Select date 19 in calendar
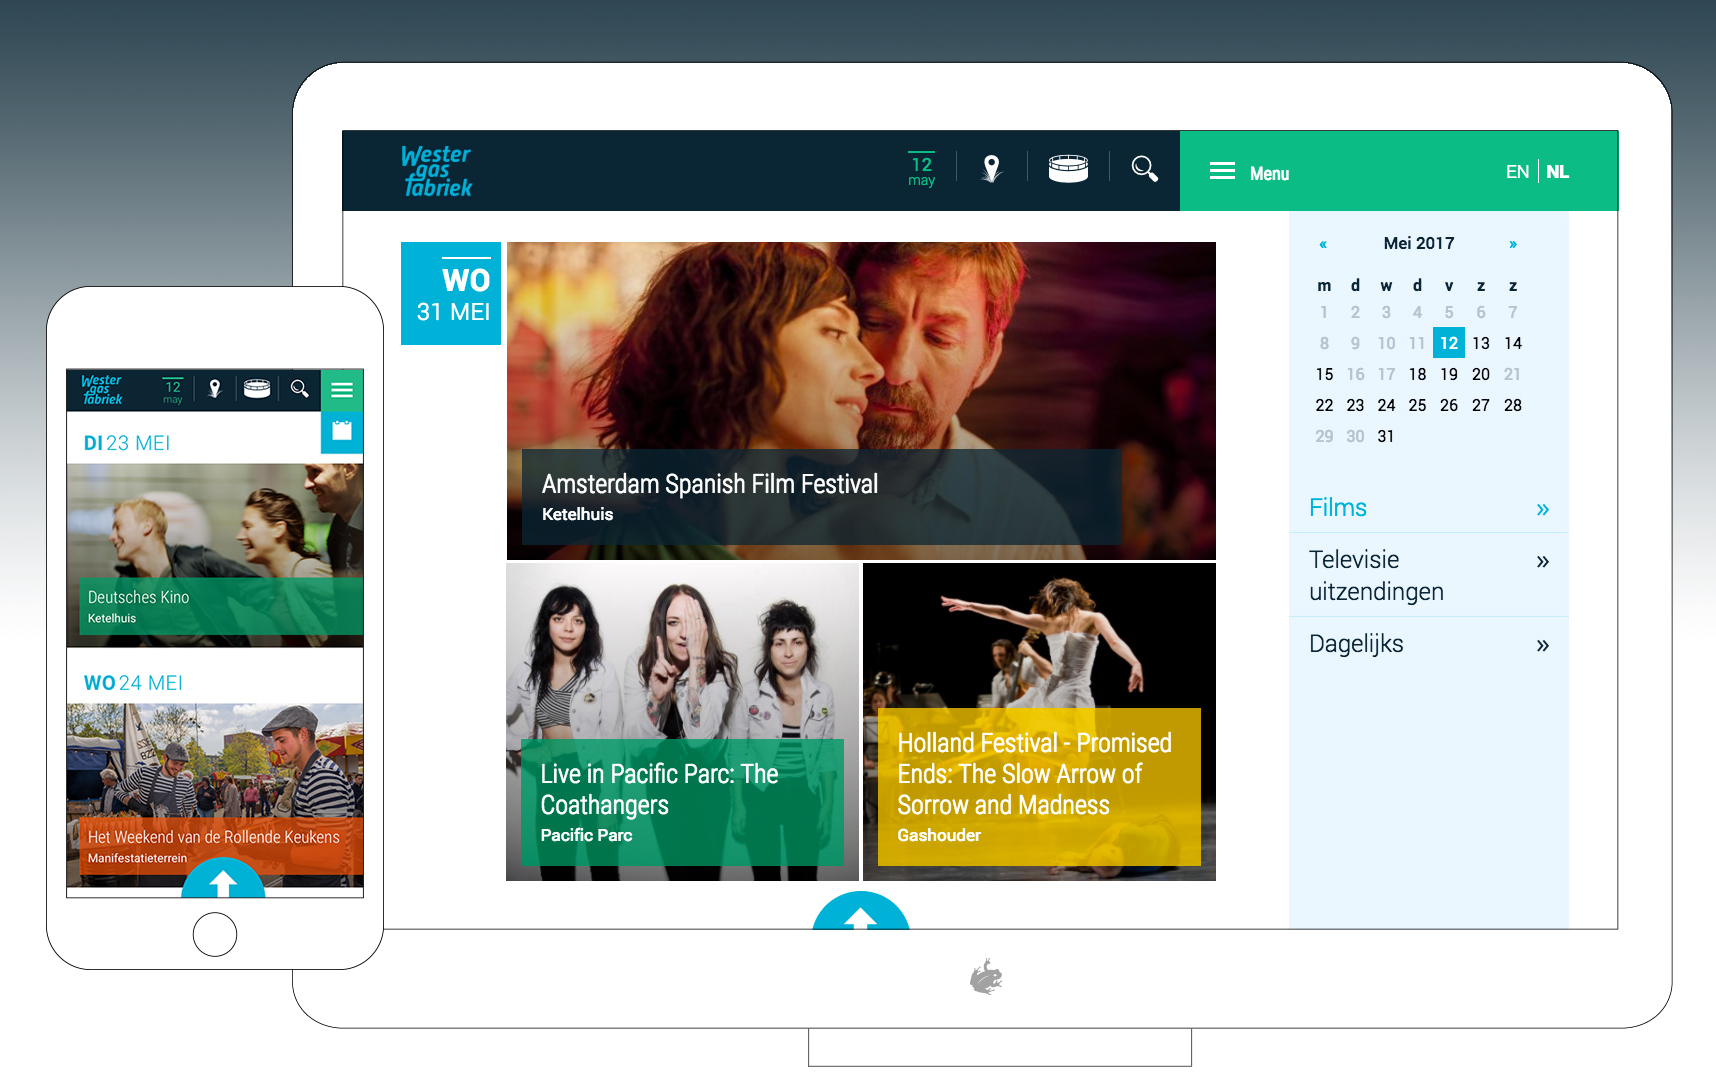1716x1072 pixels. click(x=1449, y=374)
